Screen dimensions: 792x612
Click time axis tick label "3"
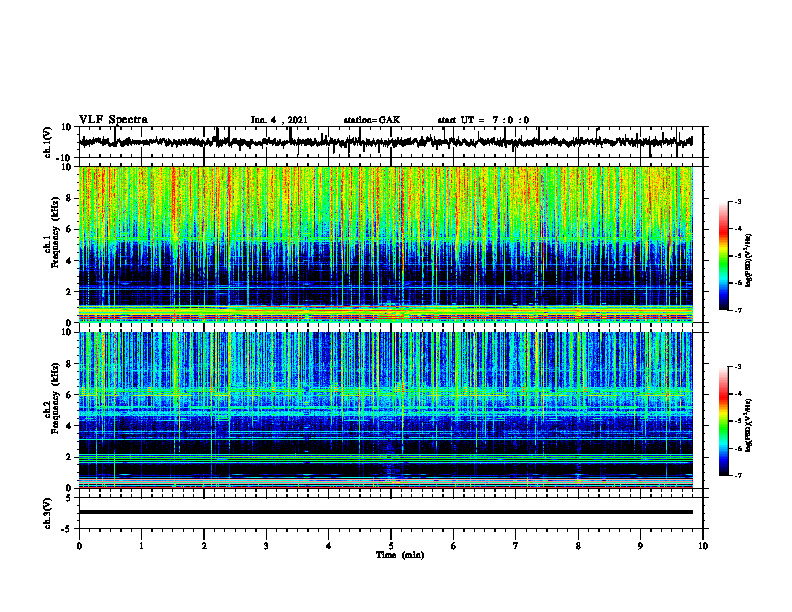coord(266,546)
